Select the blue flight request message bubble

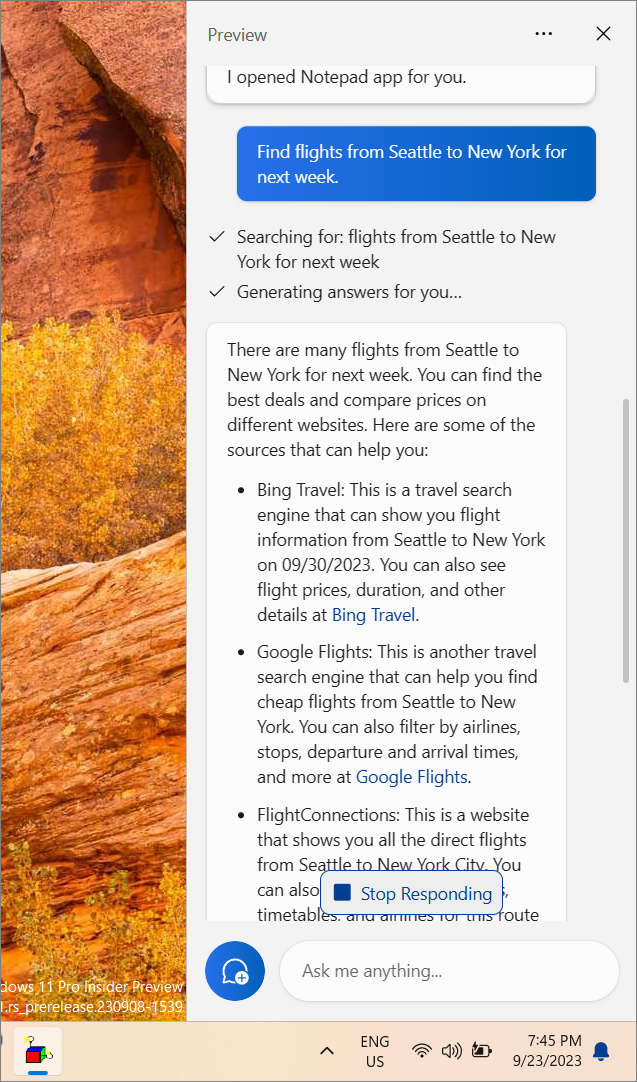click(416, 163)
